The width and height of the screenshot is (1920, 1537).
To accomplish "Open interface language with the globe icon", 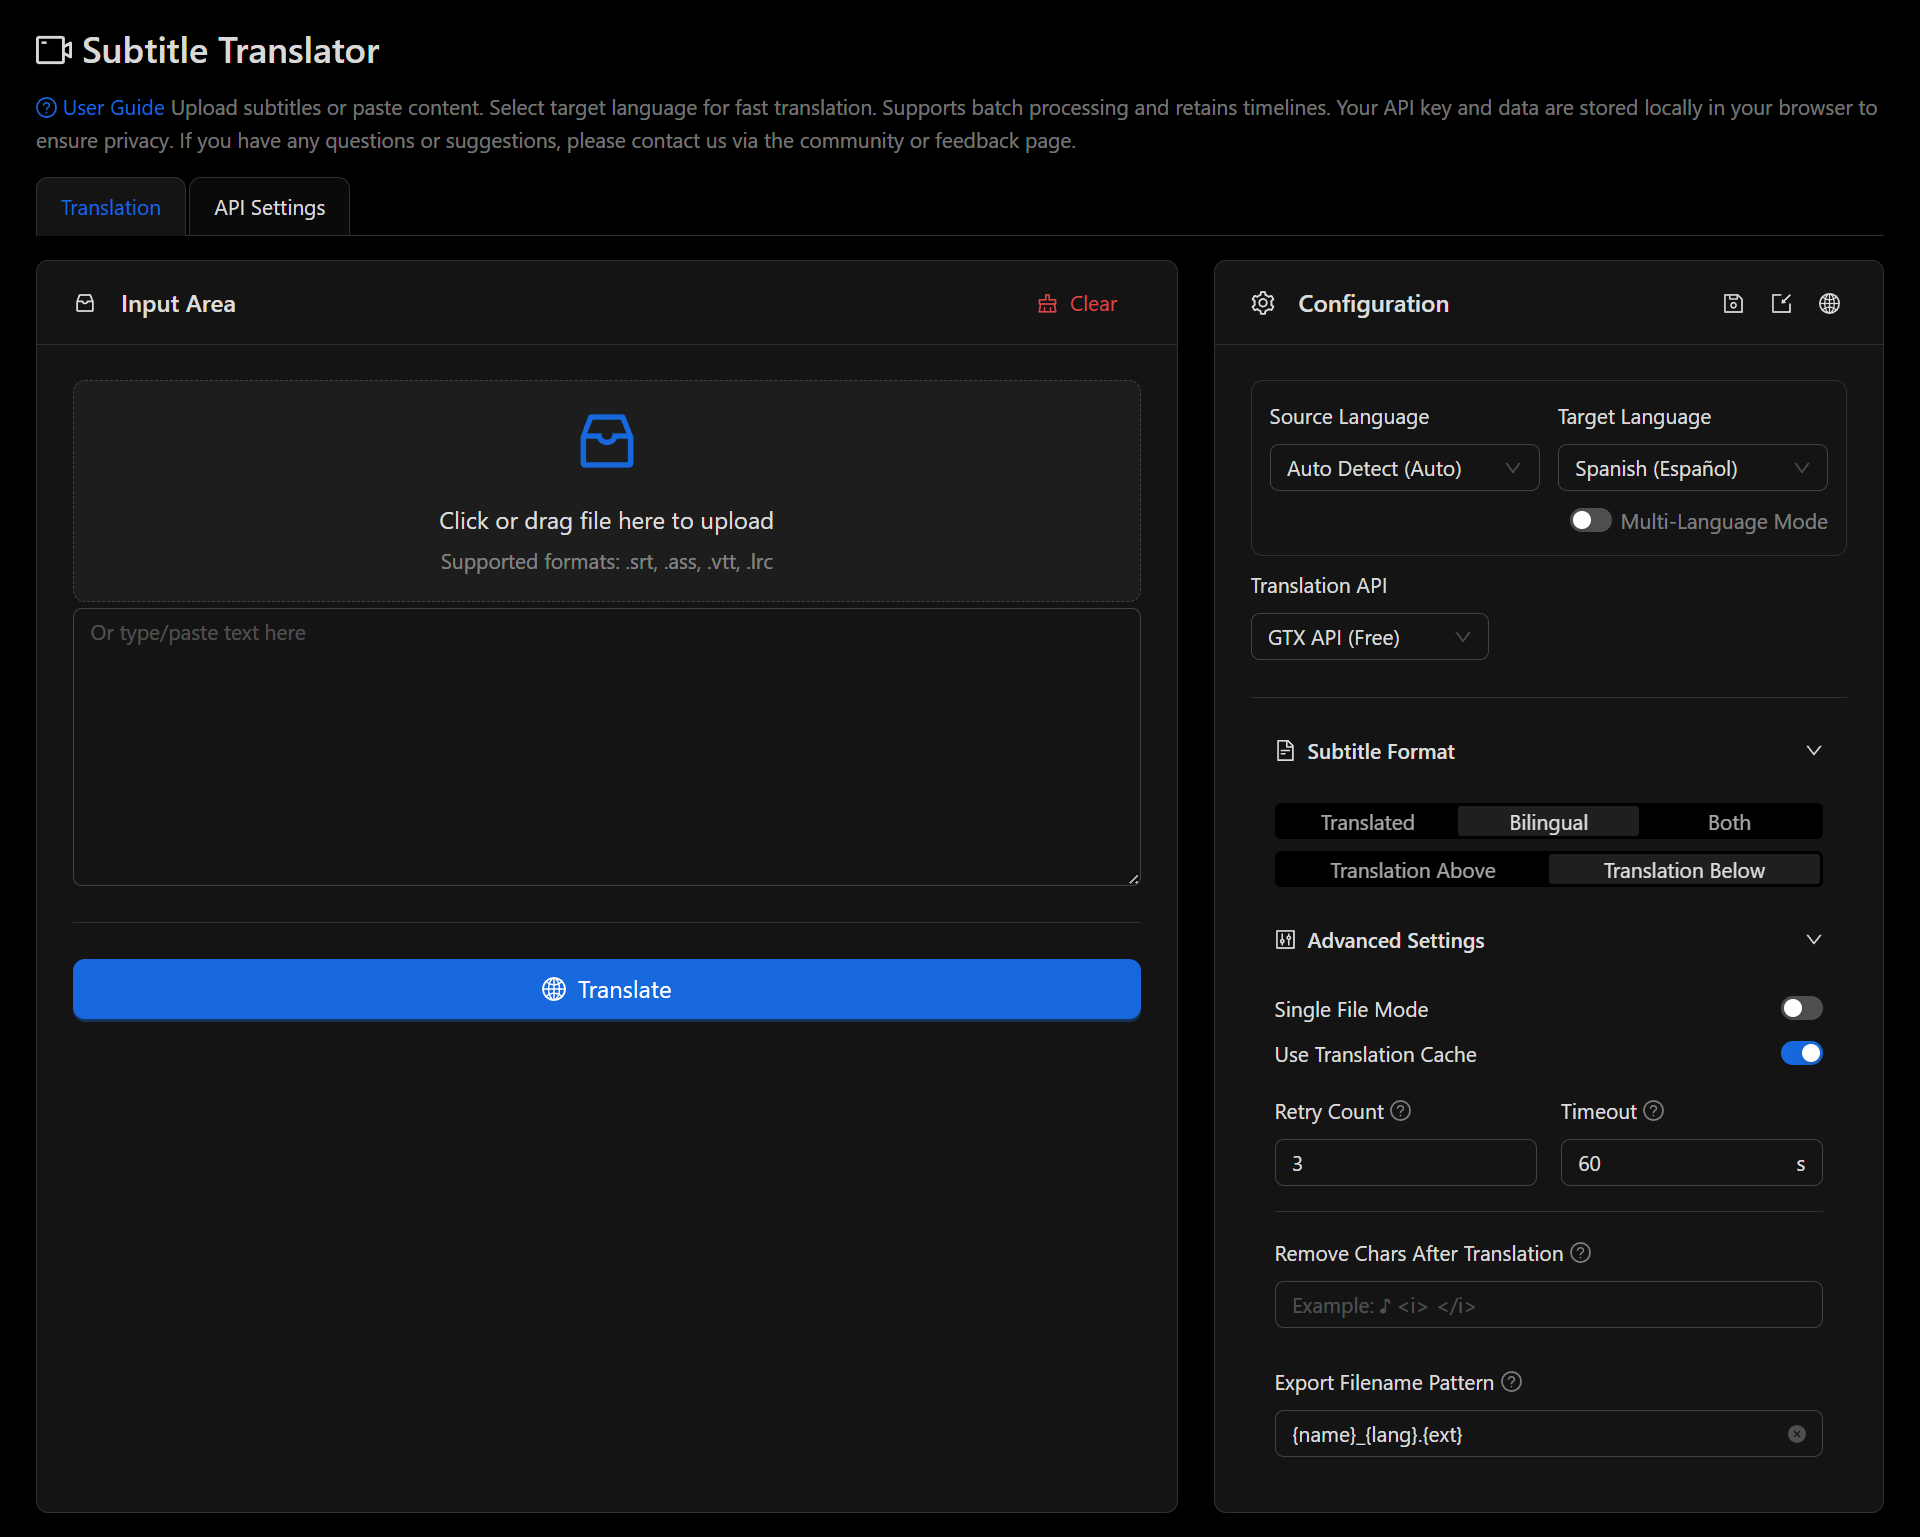I will 1829,303.
